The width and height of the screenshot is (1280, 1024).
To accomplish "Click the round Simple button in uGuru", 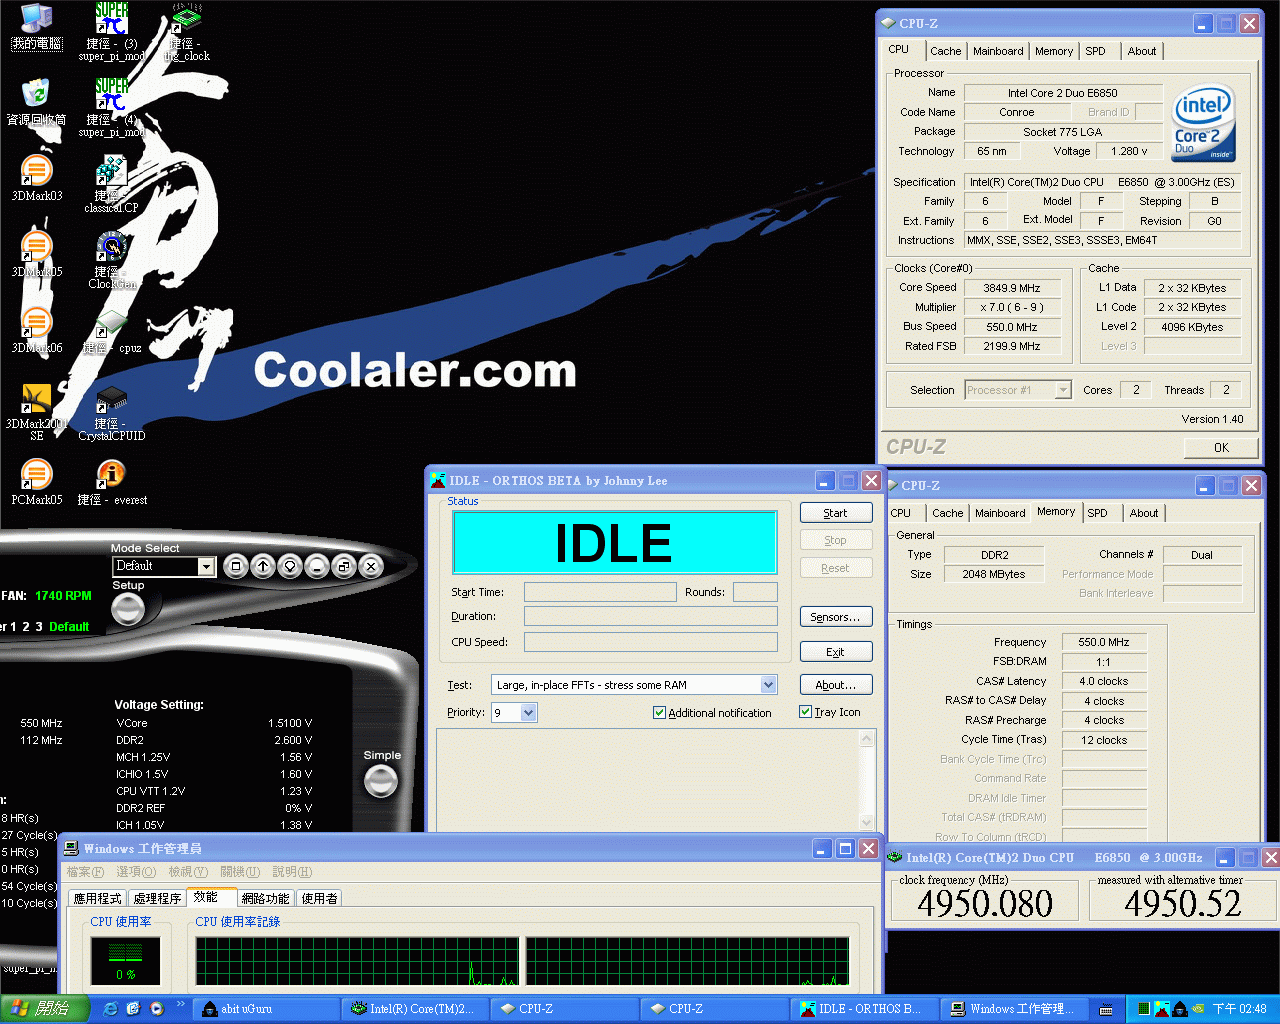I will pyautogui.click(x=381, y=781).
